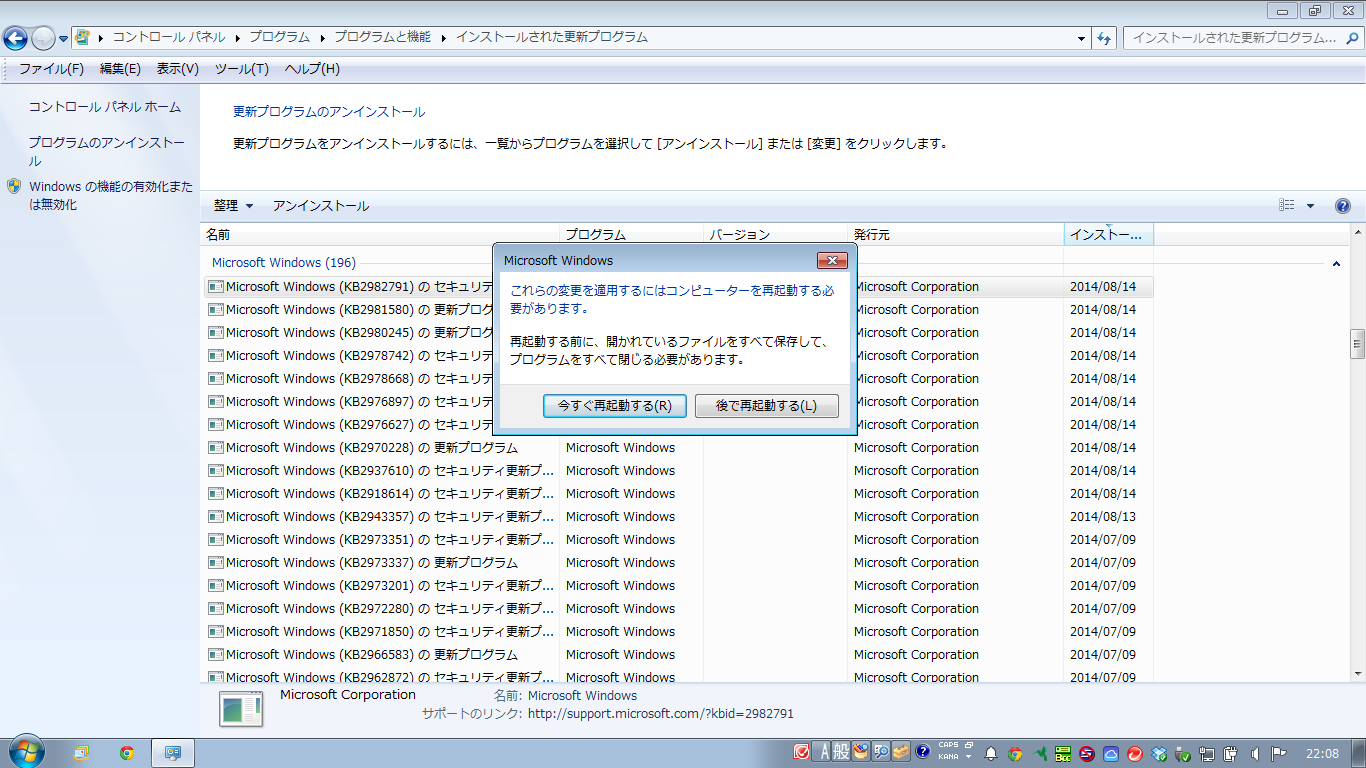Click the shield icon next to Windows features

coord(14,186)
